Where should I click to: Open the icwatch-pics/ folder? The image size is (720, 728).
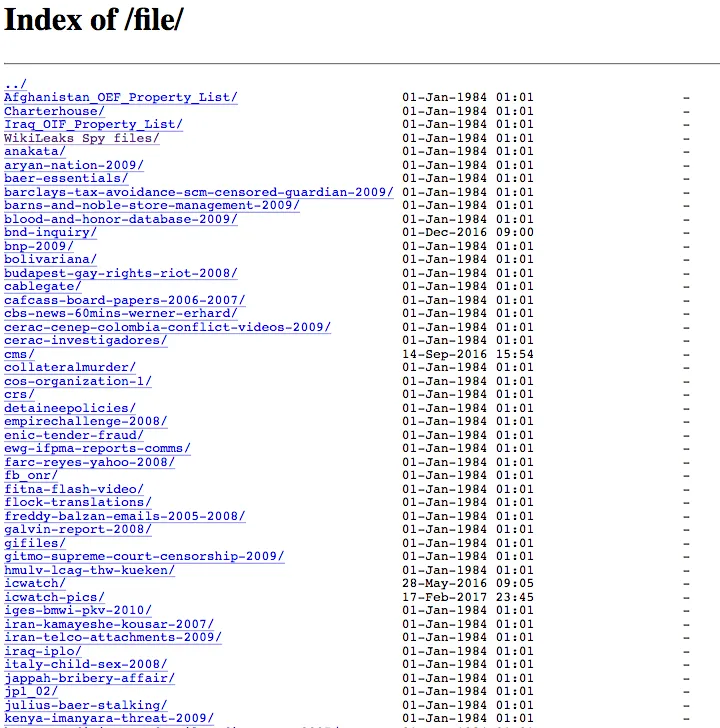(x=54, y=596)
